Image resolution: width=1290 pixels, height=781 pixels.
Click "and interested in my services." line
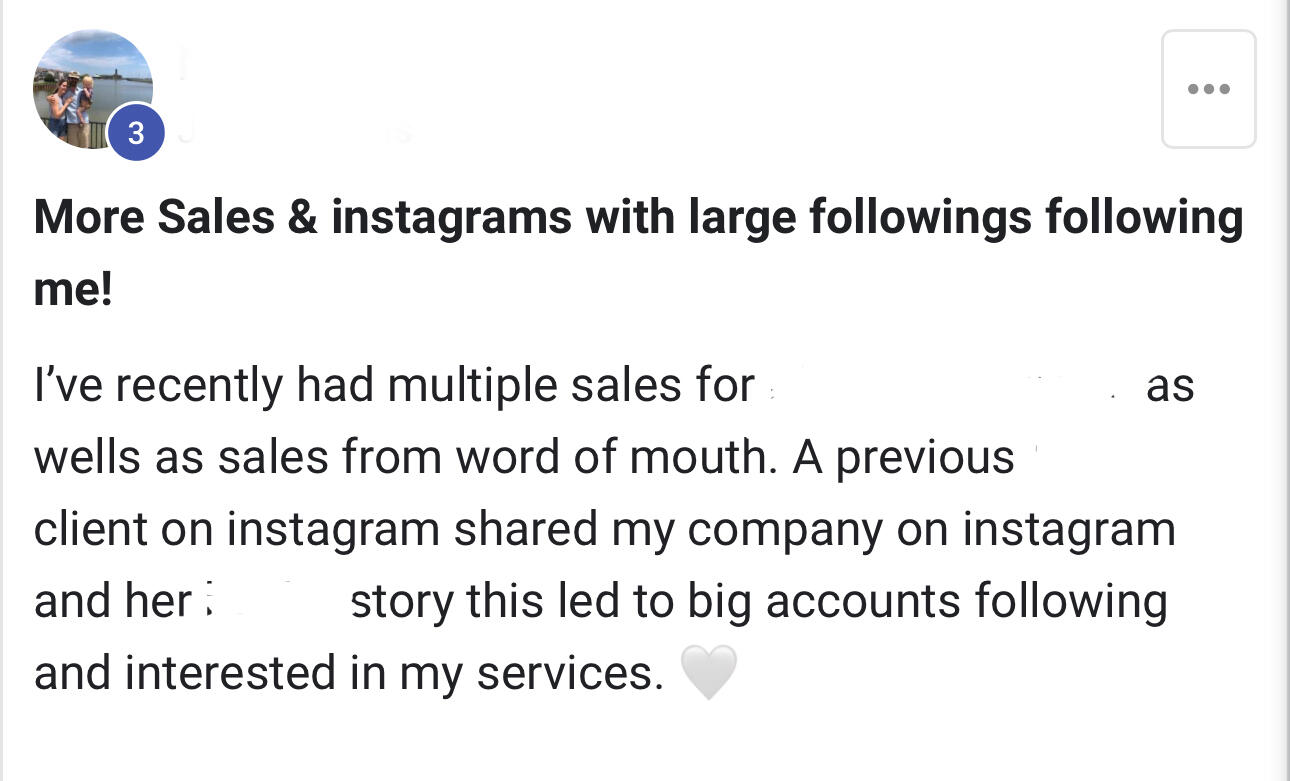[349, 673]
